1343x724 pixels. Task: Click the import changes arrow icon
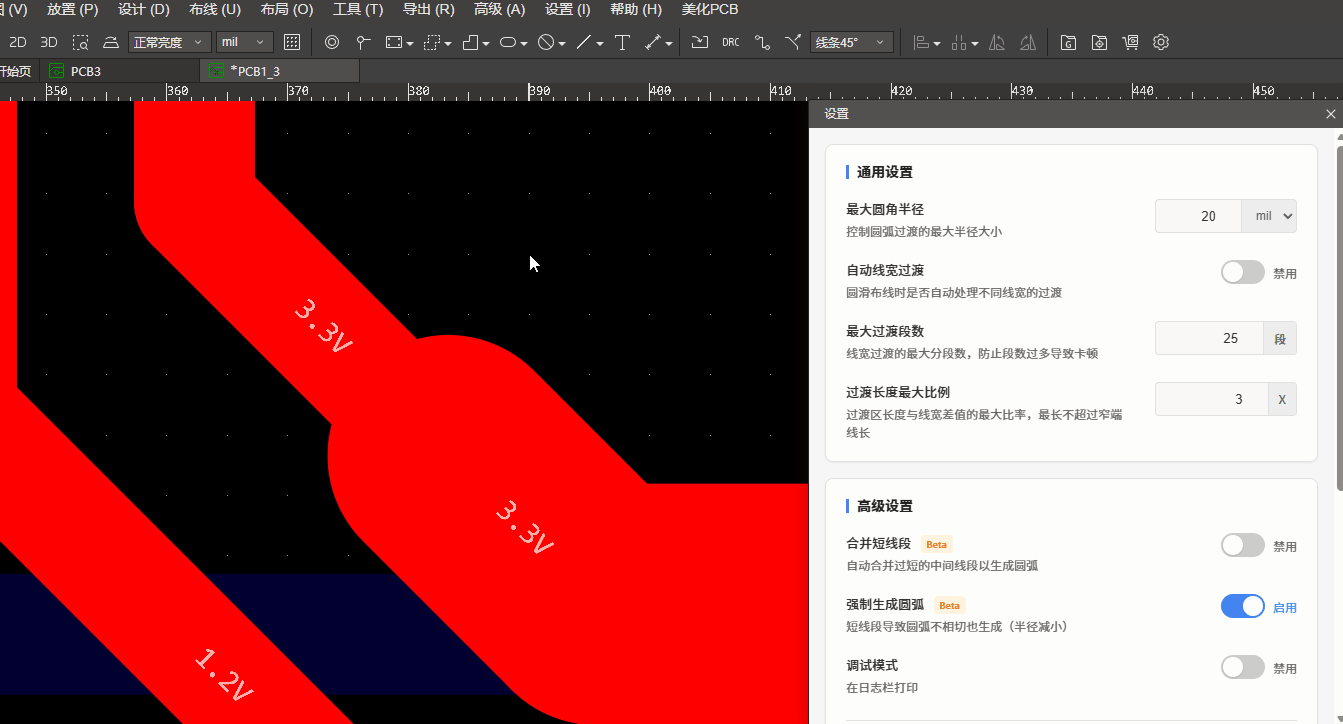click(700, 42)
